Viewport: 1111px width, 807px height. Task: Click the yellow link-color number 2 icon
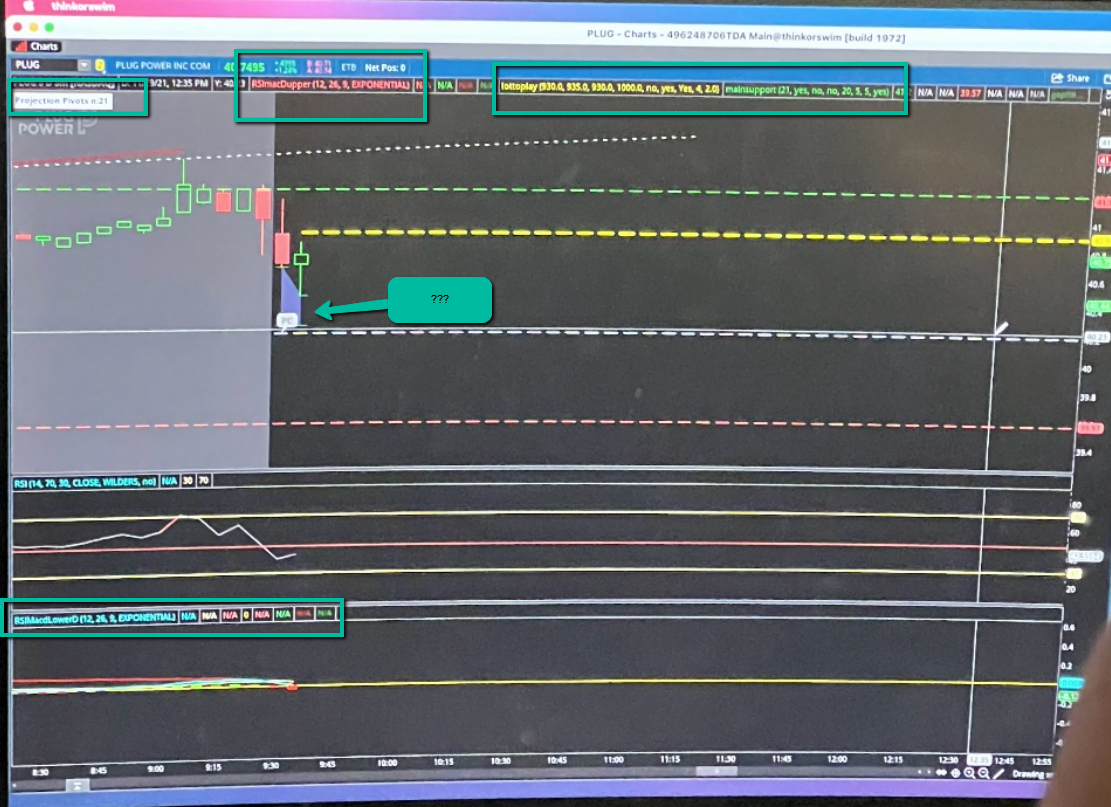coord(100,65)
